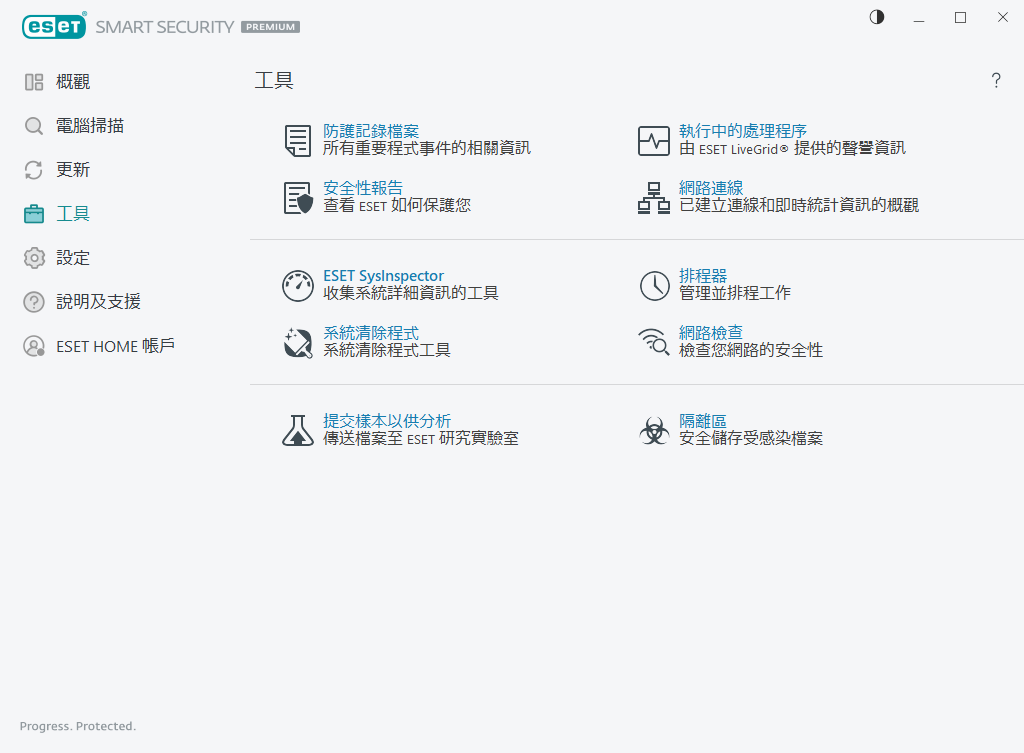Viewport: 1024px width, 753px height.
Task: Open the 說明及支援 menu item
Action: (x=99, y=302)
